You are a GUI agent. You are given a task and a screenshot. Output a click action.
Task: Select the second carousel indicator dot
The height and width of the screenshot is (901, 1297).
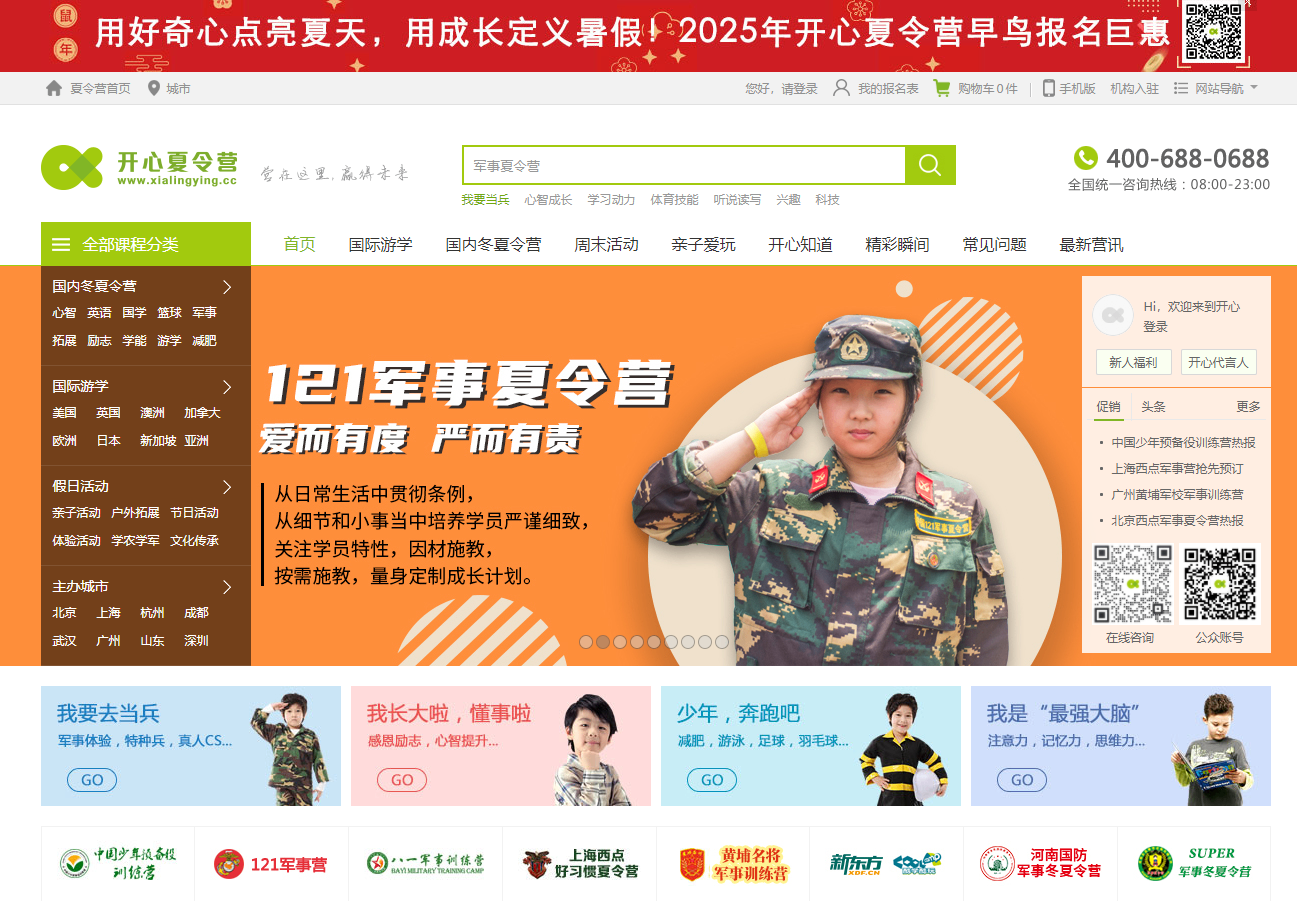(x=603, y=642)
